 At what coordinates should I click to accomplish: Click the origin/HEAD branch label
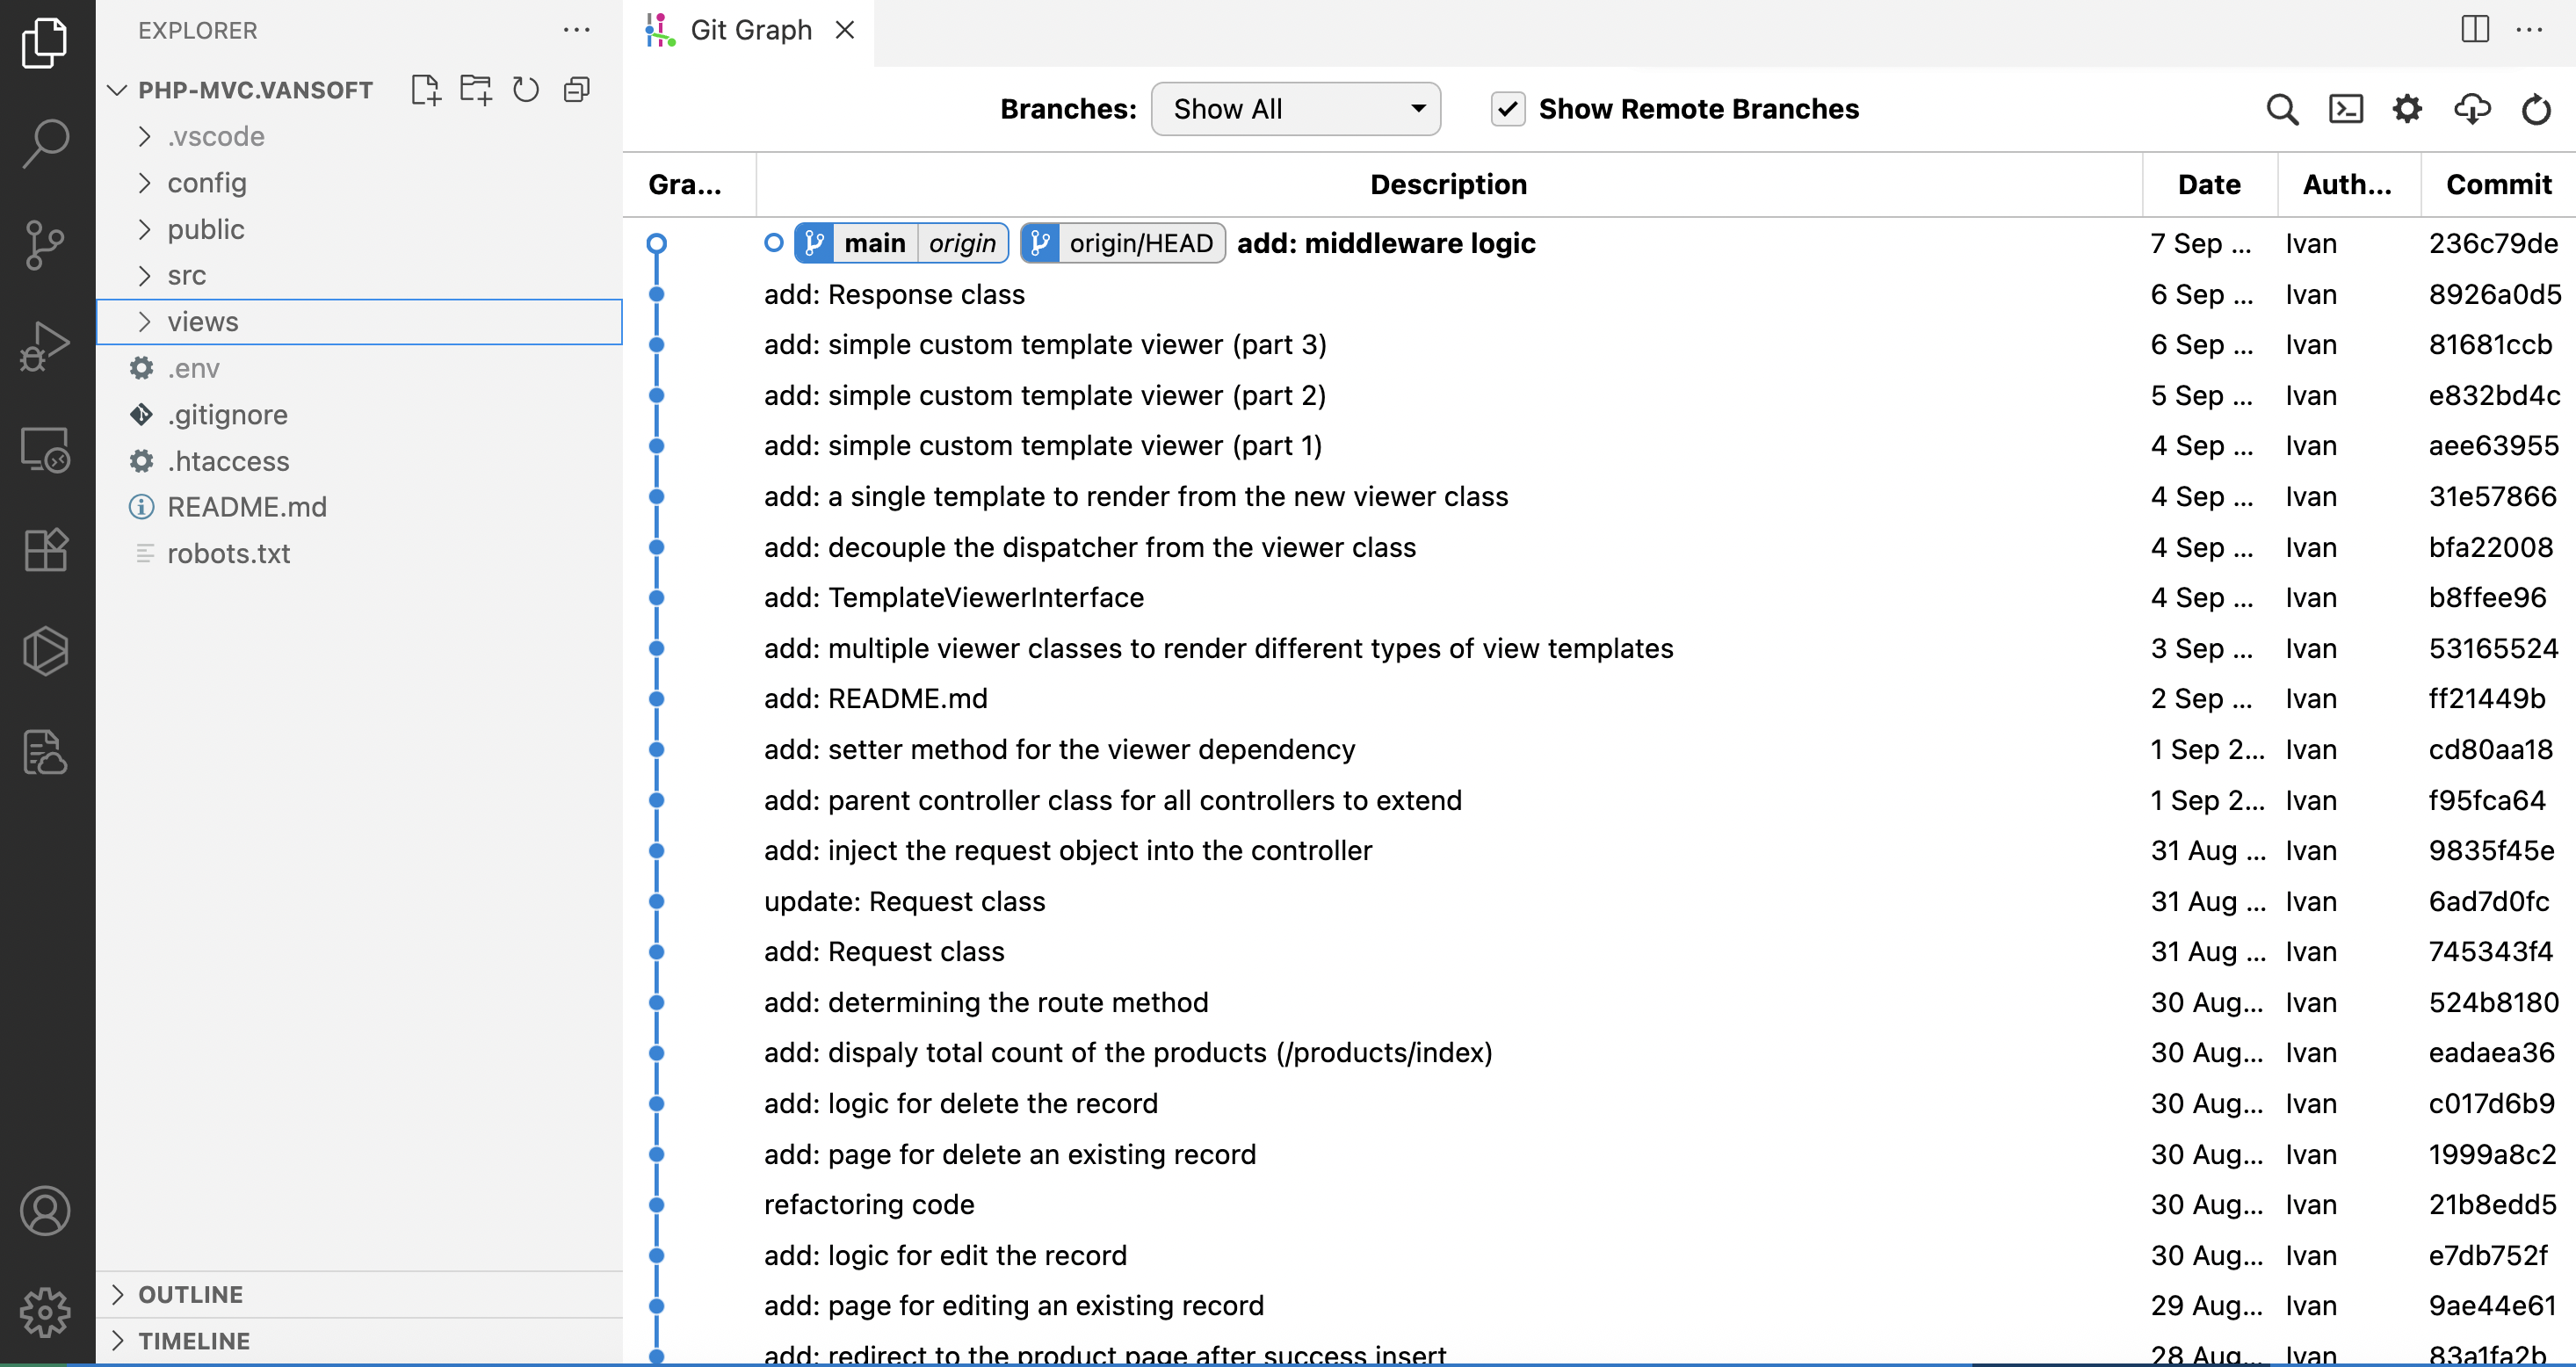[x=1140, y=243]
